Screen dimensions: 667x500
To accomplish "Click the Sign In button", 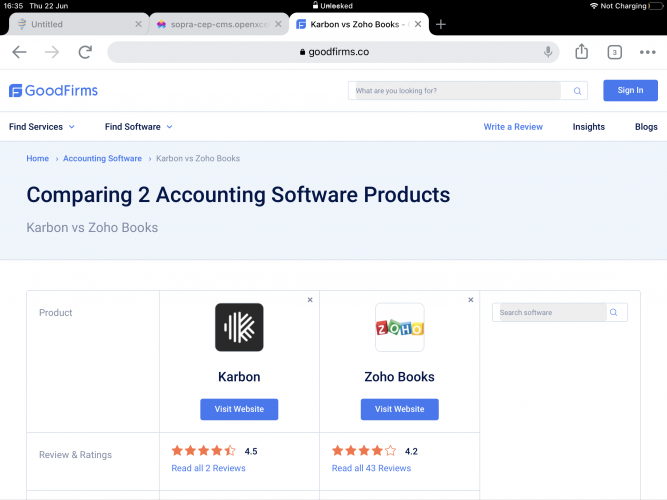I will (x=630, y=90).
